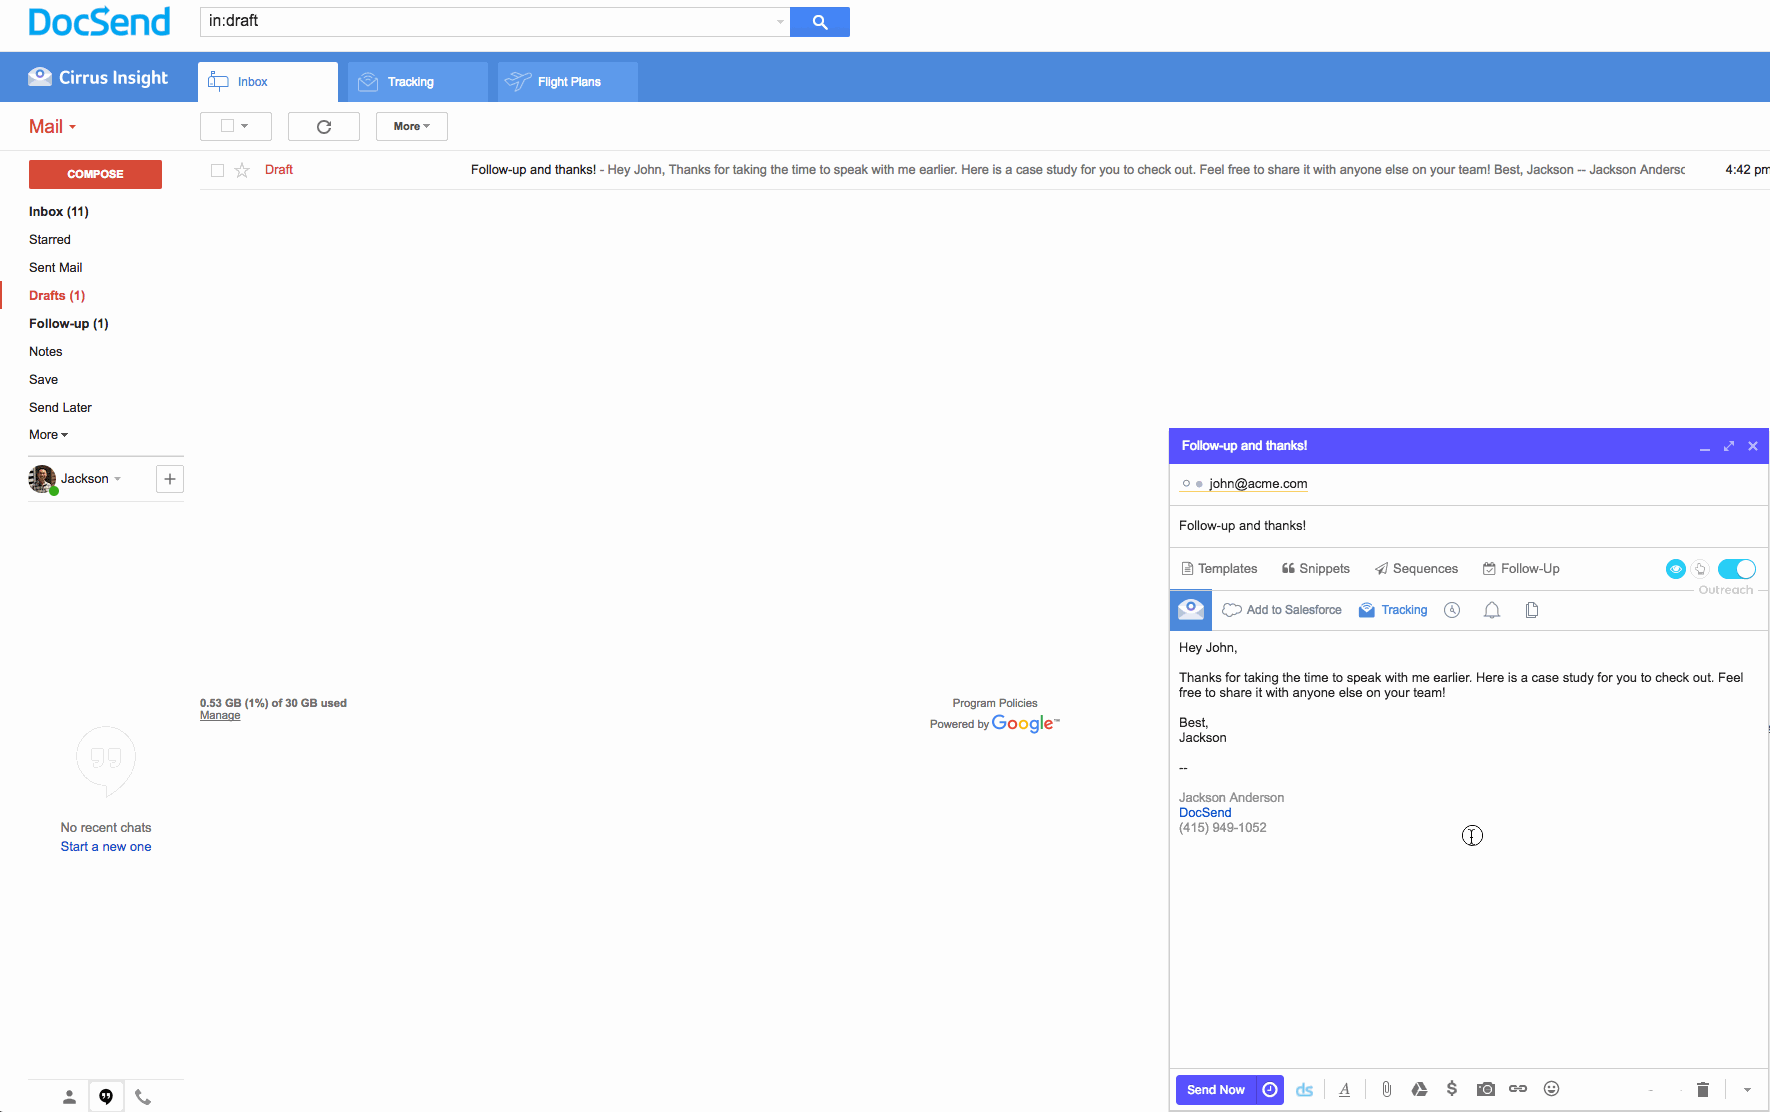This screenshot has height=1112, width=1770.
Task: Click the DocSend logo
Action: click(x=99, y=22)
